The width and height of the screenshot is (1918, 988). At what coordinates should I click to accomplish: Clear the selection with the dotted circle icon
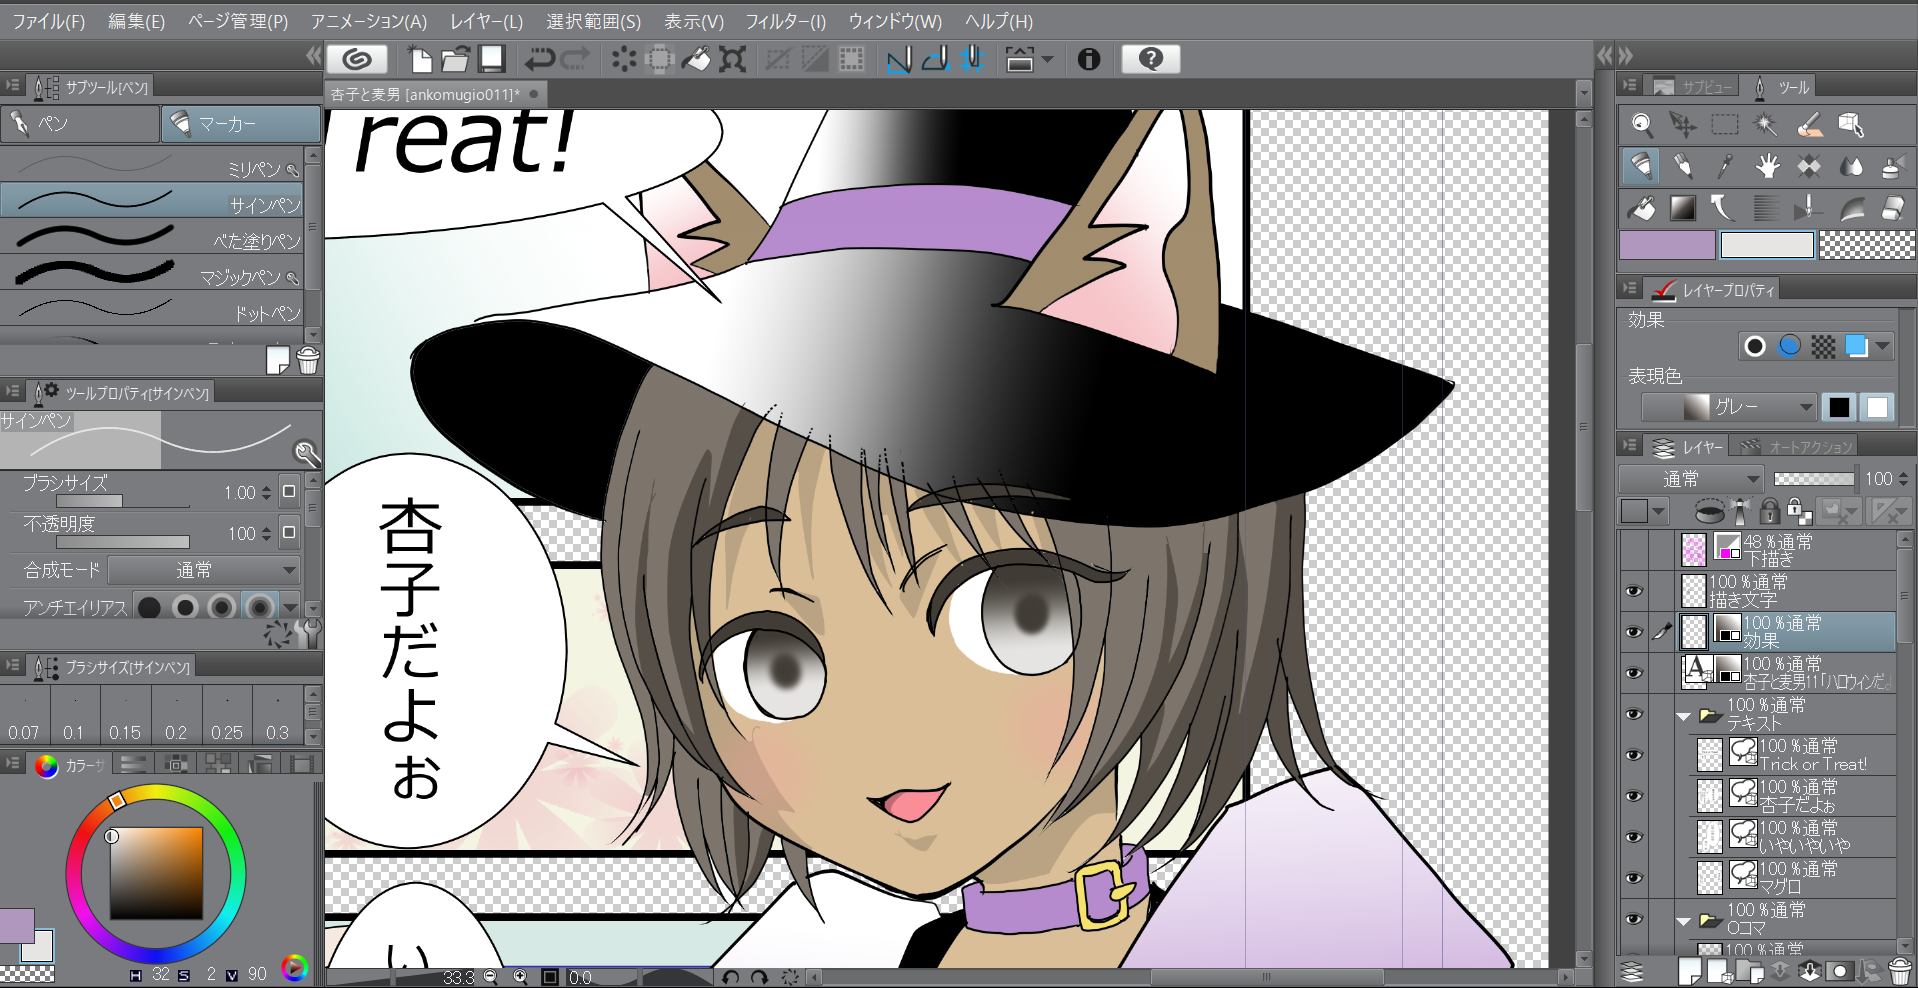click(624, 60)
